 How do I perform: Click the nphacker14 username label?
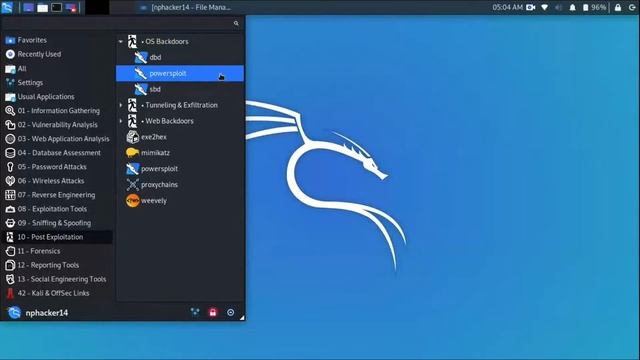click(x=47, y=313)
